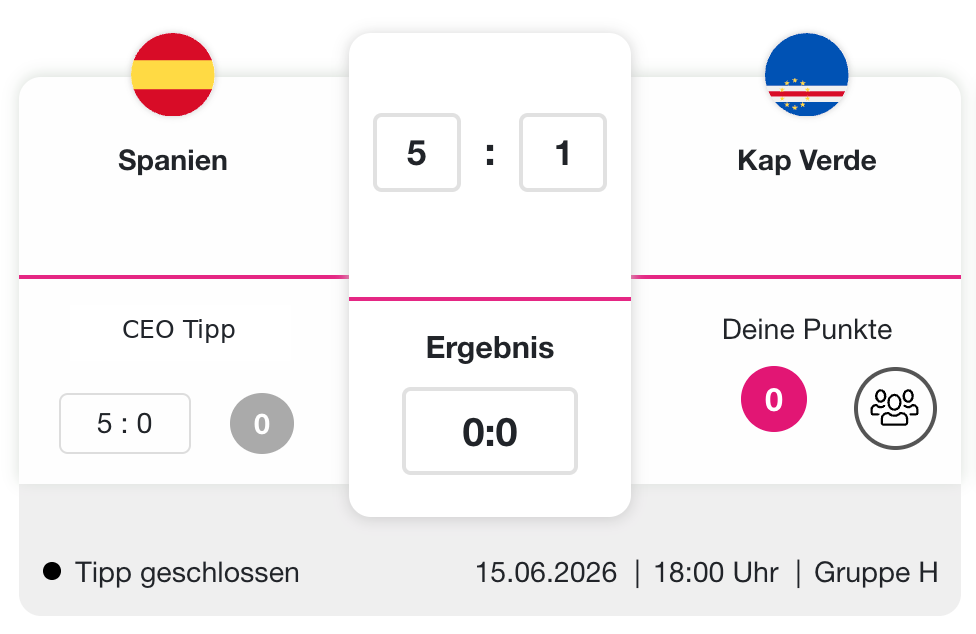Viewport: 976px width, 634px height.
Task: Select the home score field showing 5
Action: [x=417, y=152]
